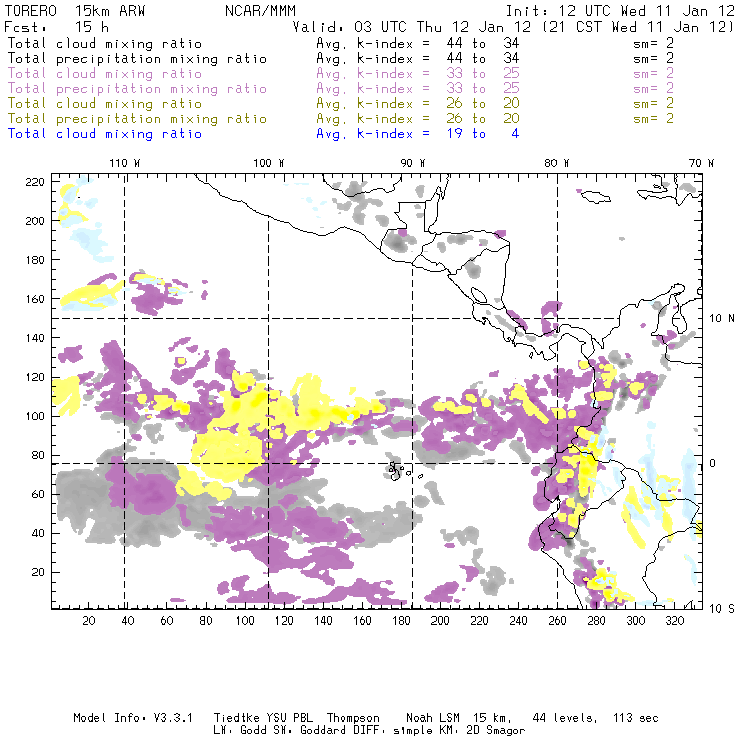Click the black "Total precipitation mixing ratio" legend line
The image size is (740, 740).
tap(137, 59)
